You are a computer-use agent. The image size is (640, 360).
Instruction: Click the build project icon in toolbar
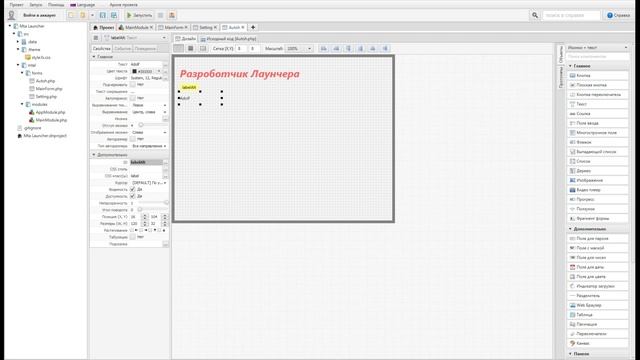172,15
